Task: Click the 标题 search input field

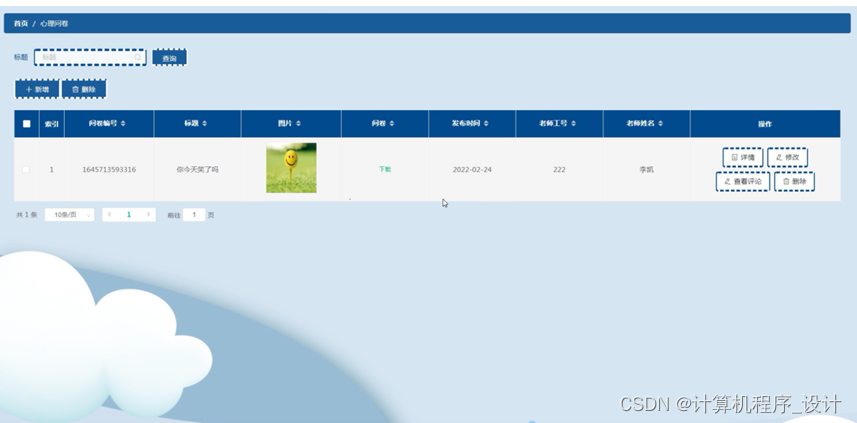Action: coord(90,57)
